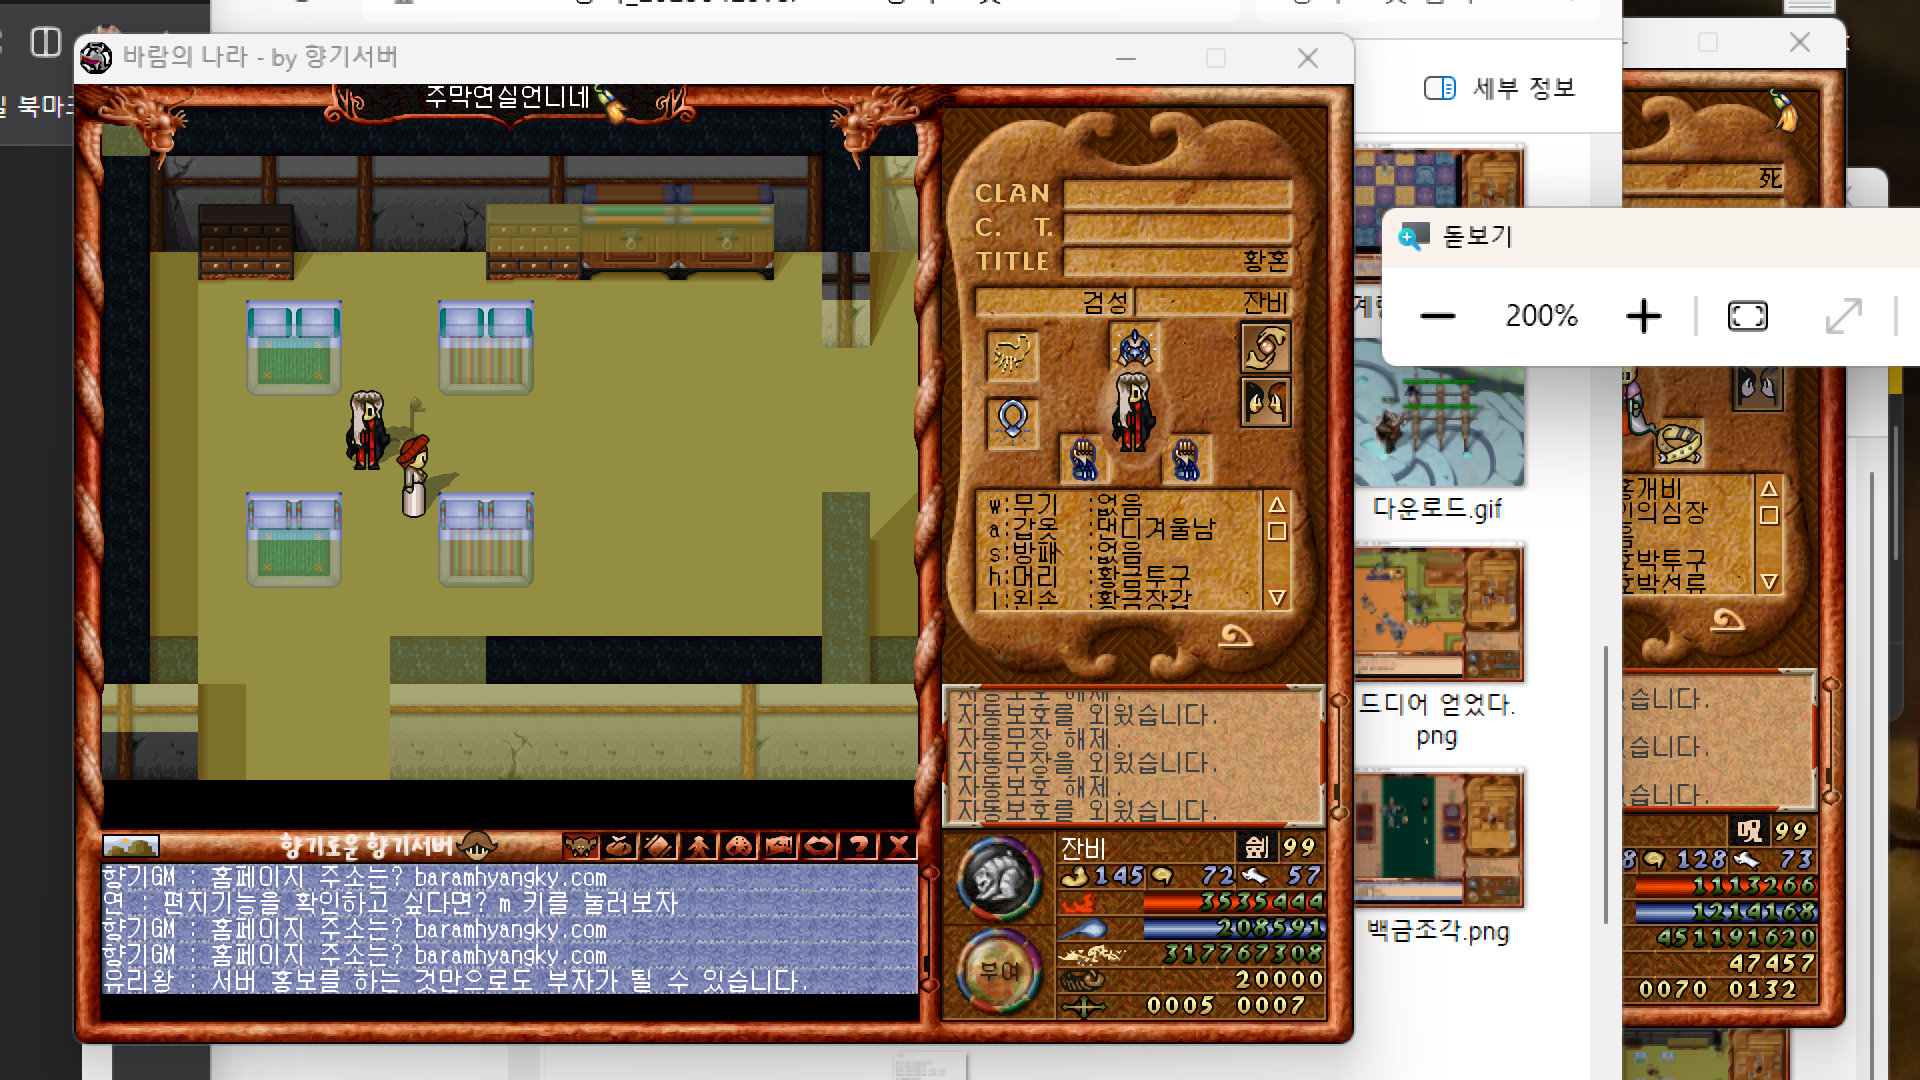Click the lips chat icon in toolbar
Viewport: 1920px width, 1080px height.
[x=819, y=846]
